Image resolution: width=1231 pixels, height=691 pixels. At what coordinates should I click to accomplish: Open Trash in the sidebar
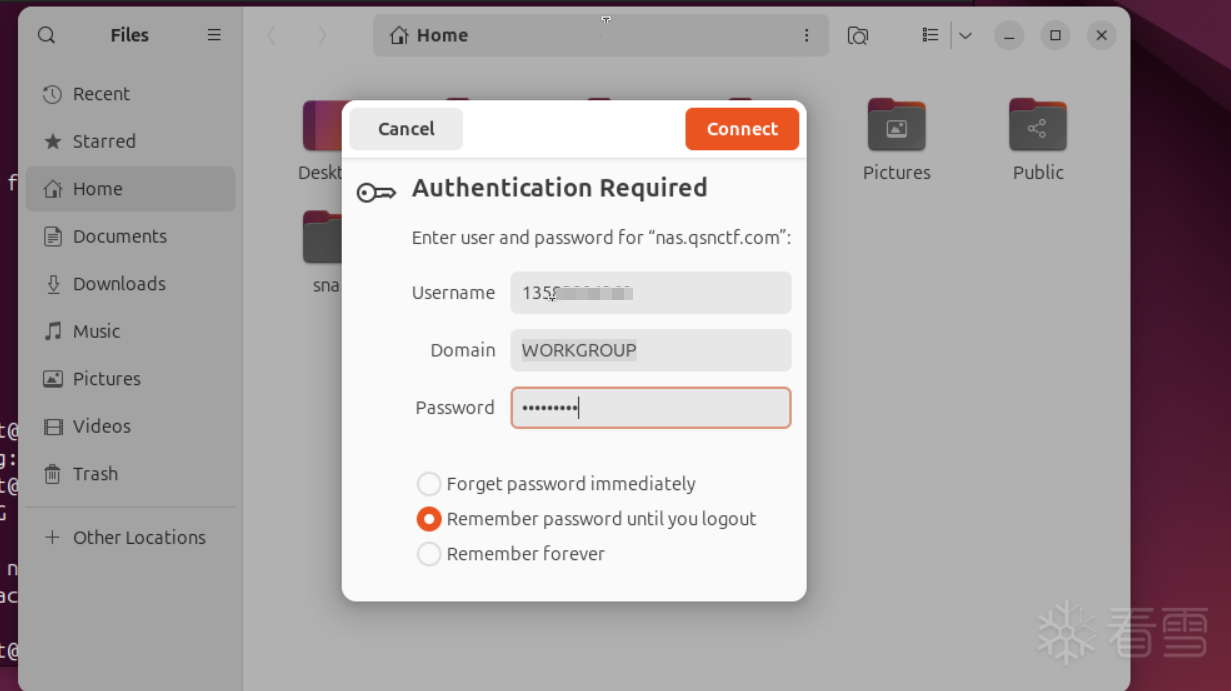[95, 474]
